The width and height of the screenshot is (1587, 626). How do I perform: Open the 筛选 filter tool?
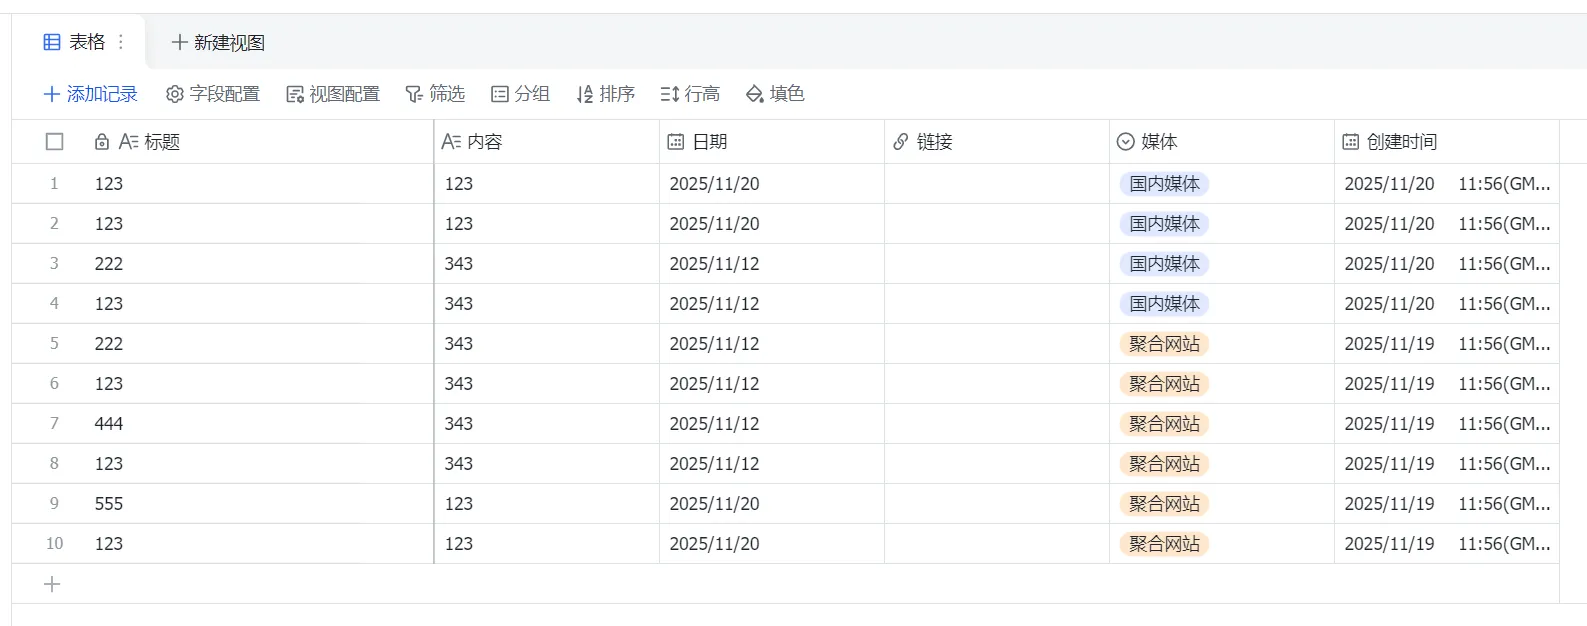[x=435, y=94]
